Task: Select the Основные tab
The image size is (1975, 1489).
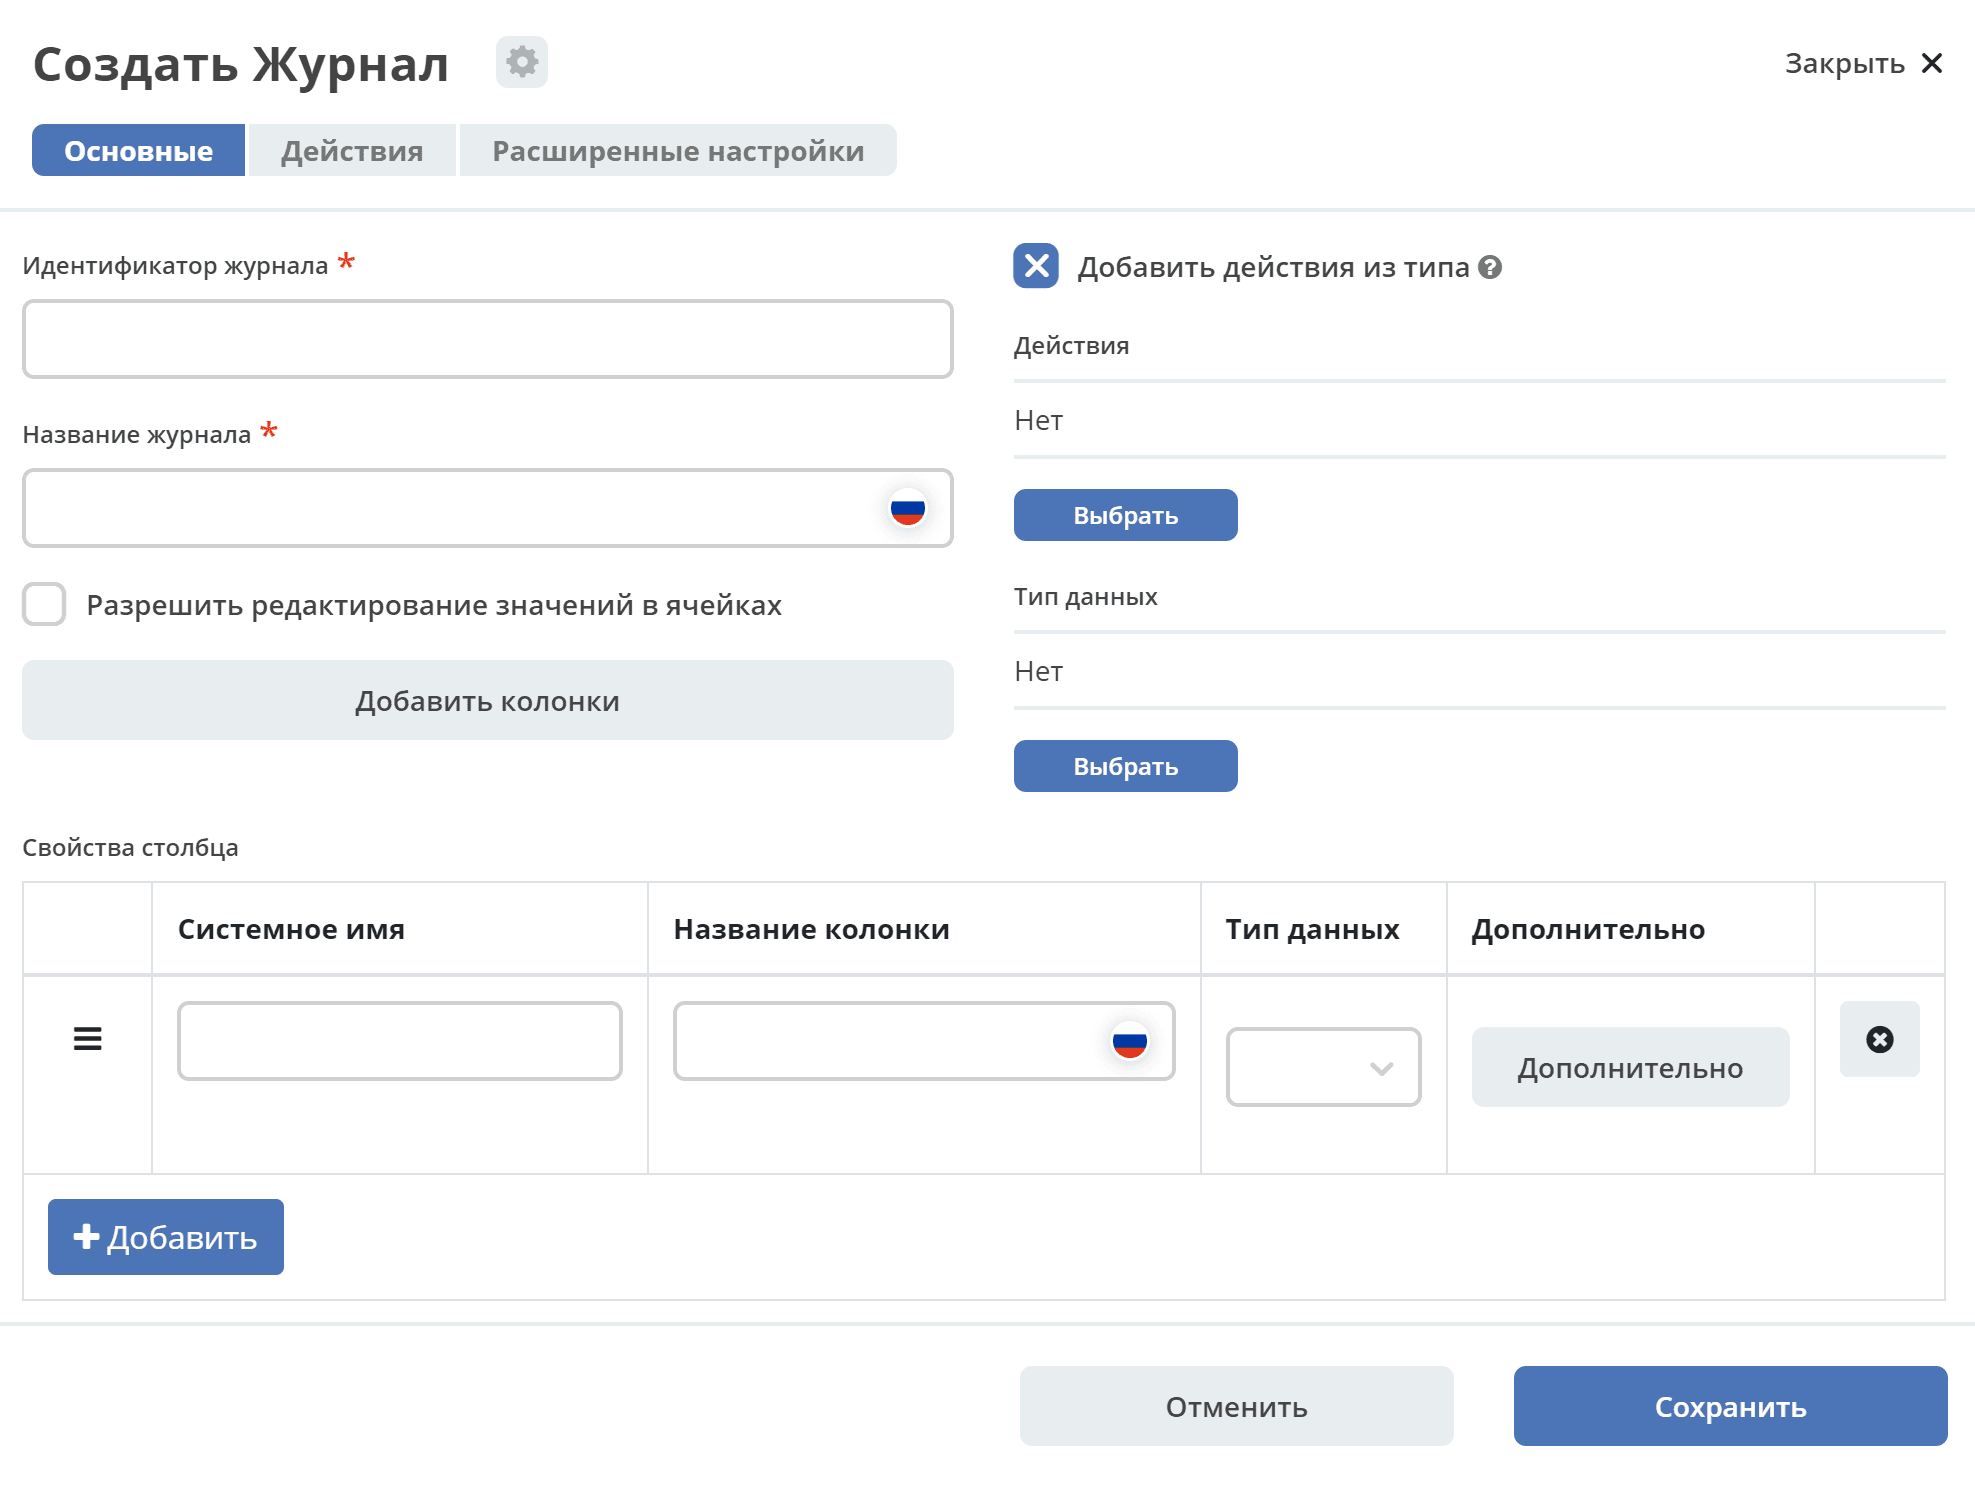Action: (138, 150)
